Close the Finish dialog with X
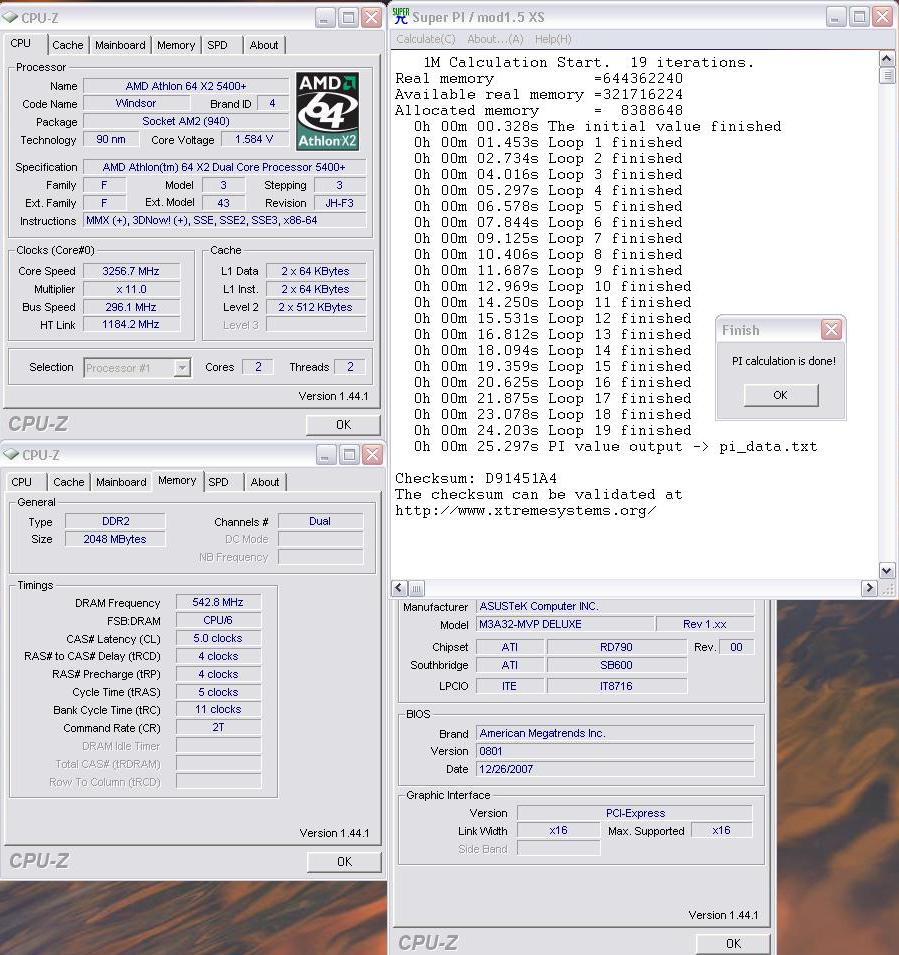The width and height of the screenshot is (899, 955). (x=831, y=330)
